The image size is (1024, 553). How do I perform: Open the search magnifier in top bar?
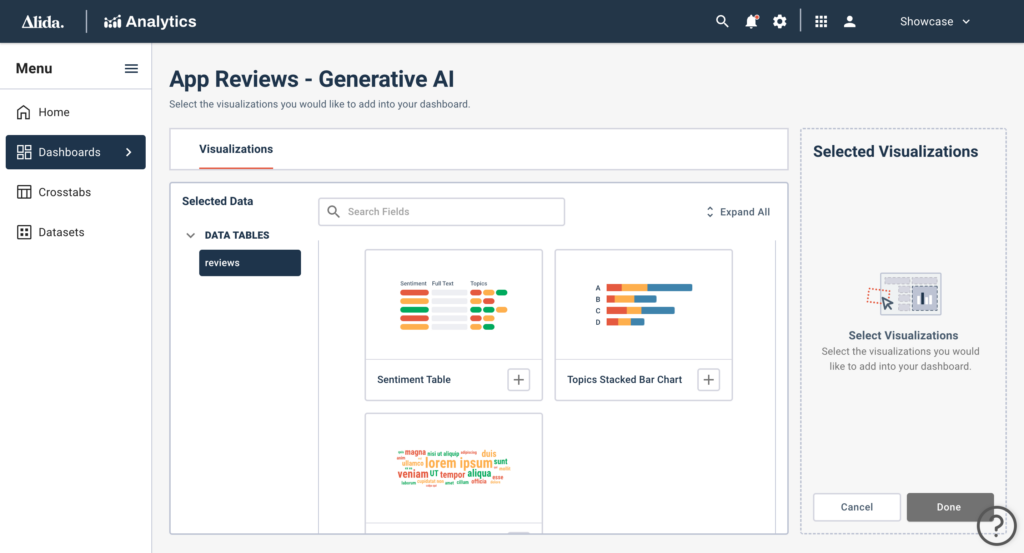(x=722, y=22)
